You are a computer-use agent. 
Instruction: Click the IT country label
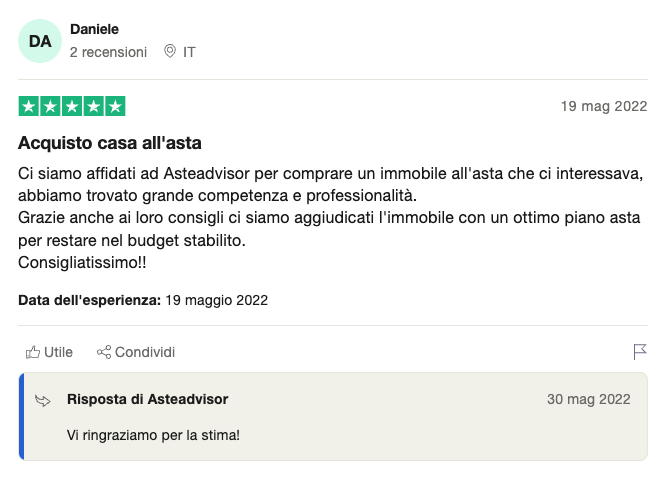[189, 52]
